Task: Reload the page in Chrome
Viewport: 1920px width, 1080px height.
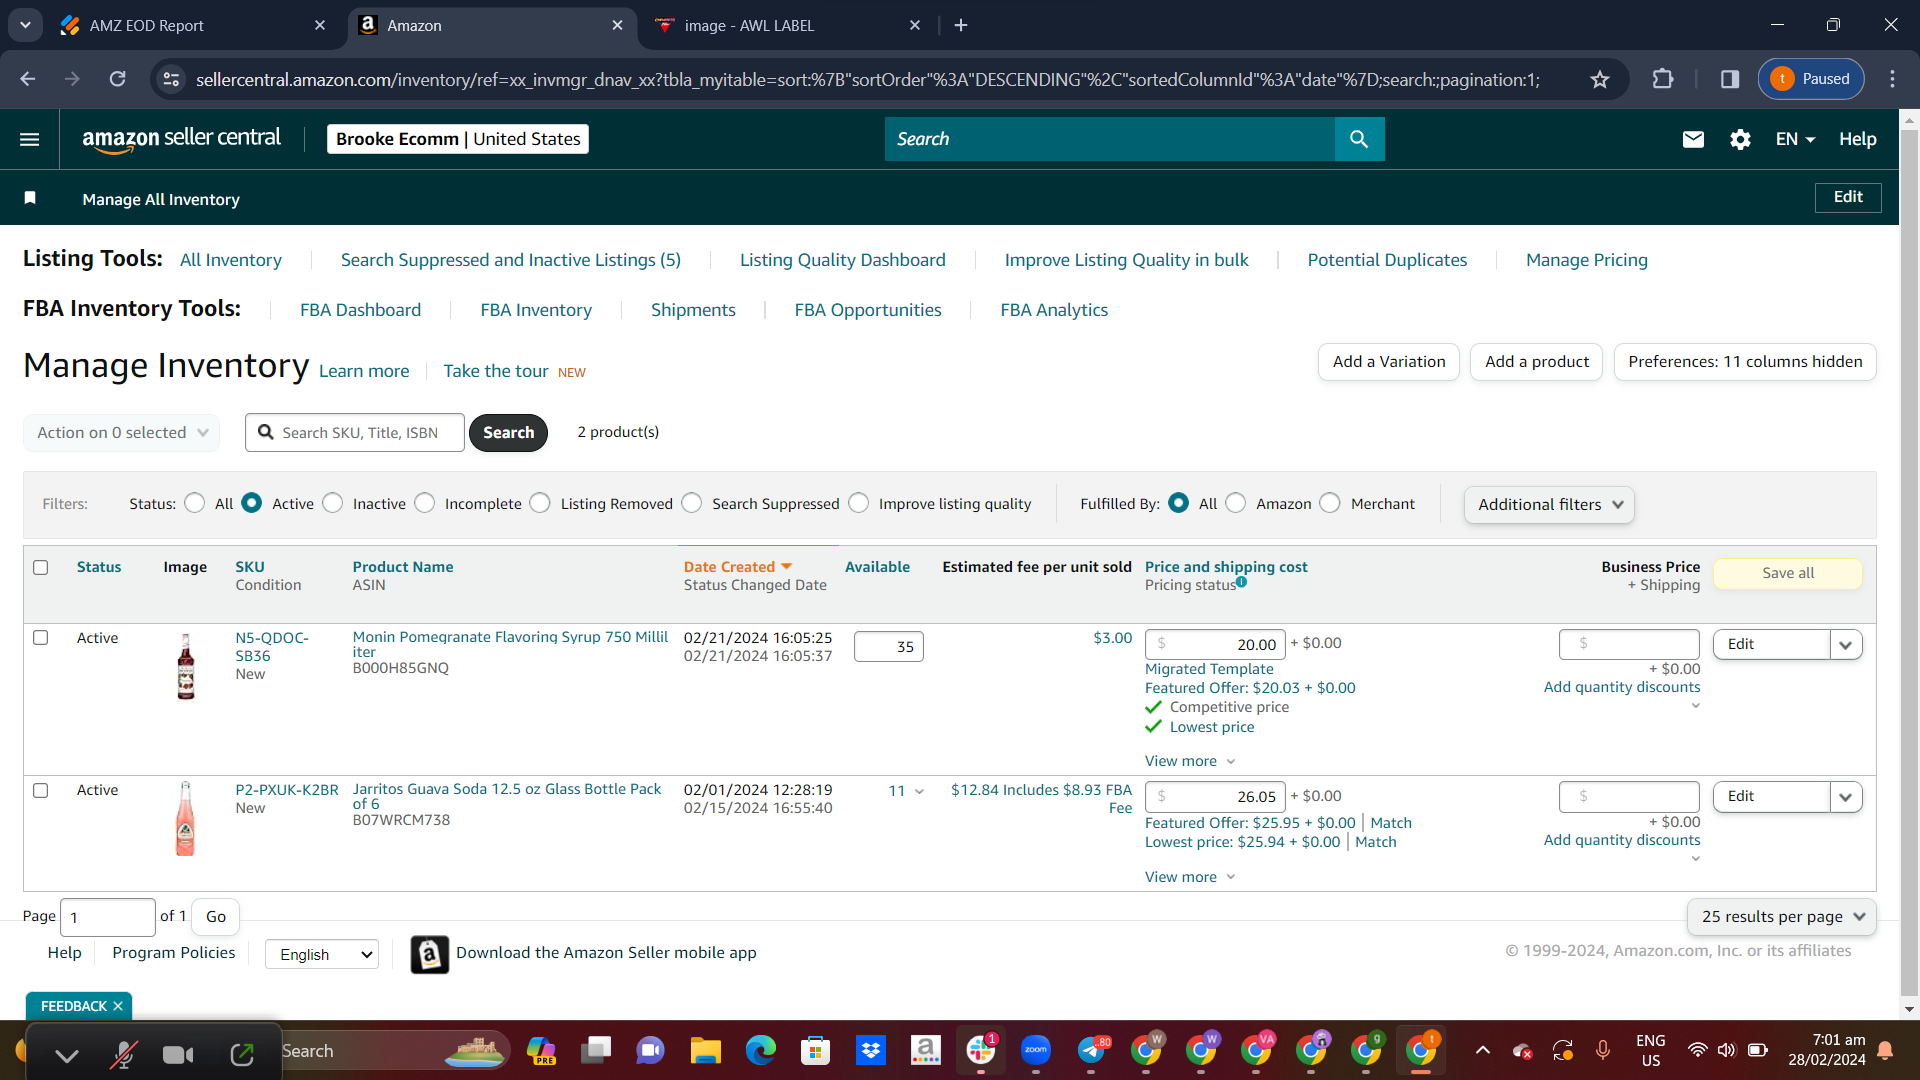Action: coord(118,79)
